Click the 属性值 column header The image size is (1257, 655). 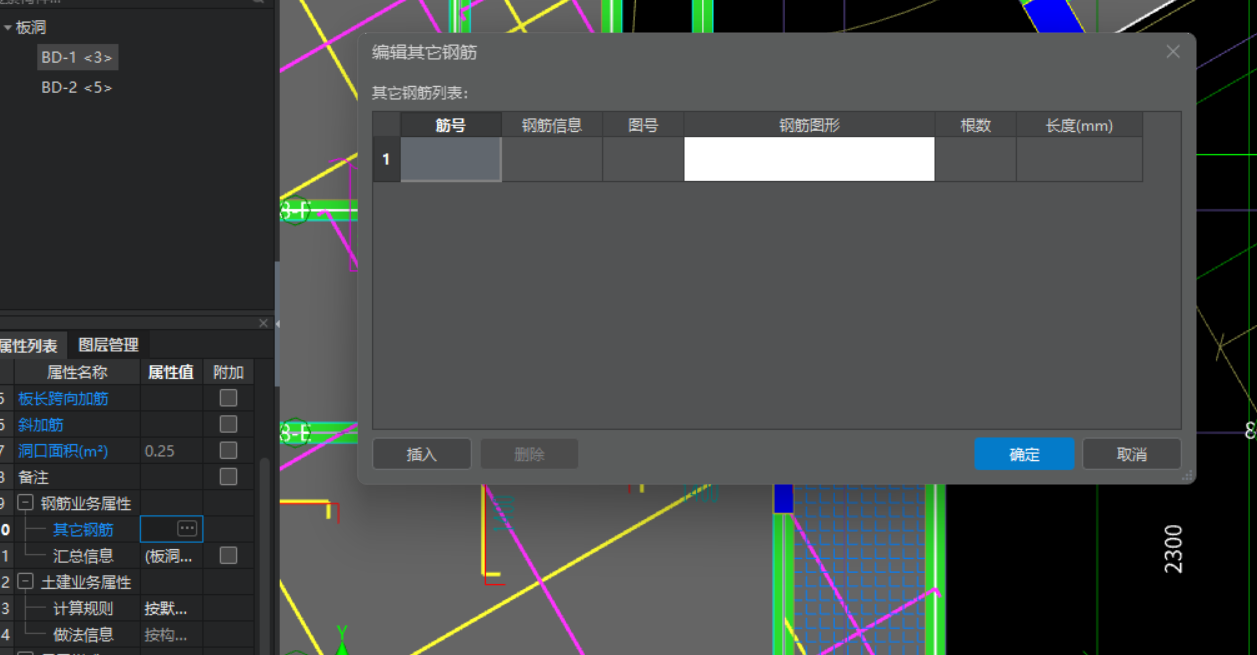(171, 372)
